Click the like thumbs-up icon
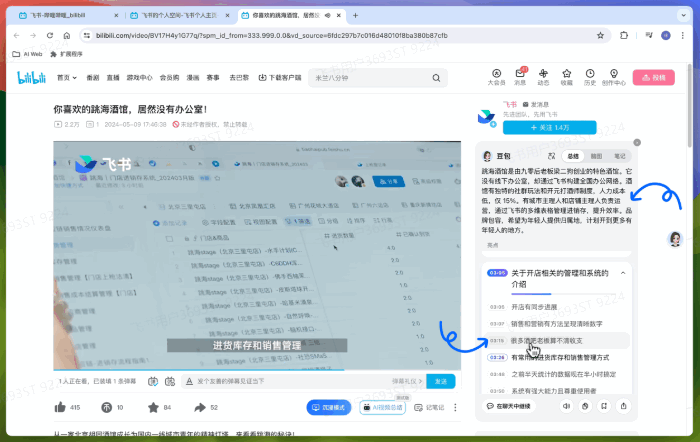 pyautogui.click(x=61, y=407)
